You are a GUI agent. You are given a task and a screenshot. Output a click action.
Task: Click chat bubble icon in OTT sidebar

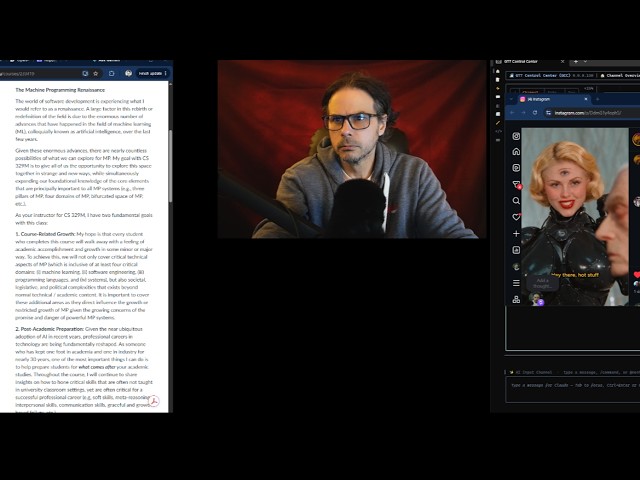click(498, 97)
